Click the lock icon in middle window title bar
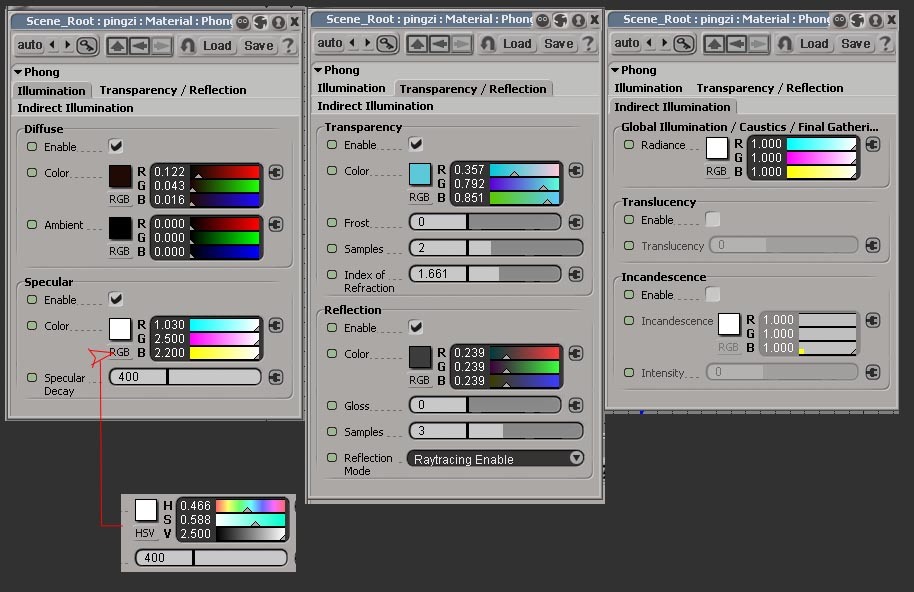Image resolution: width=914 pixels, height=592 pixels. coord(578,21)
